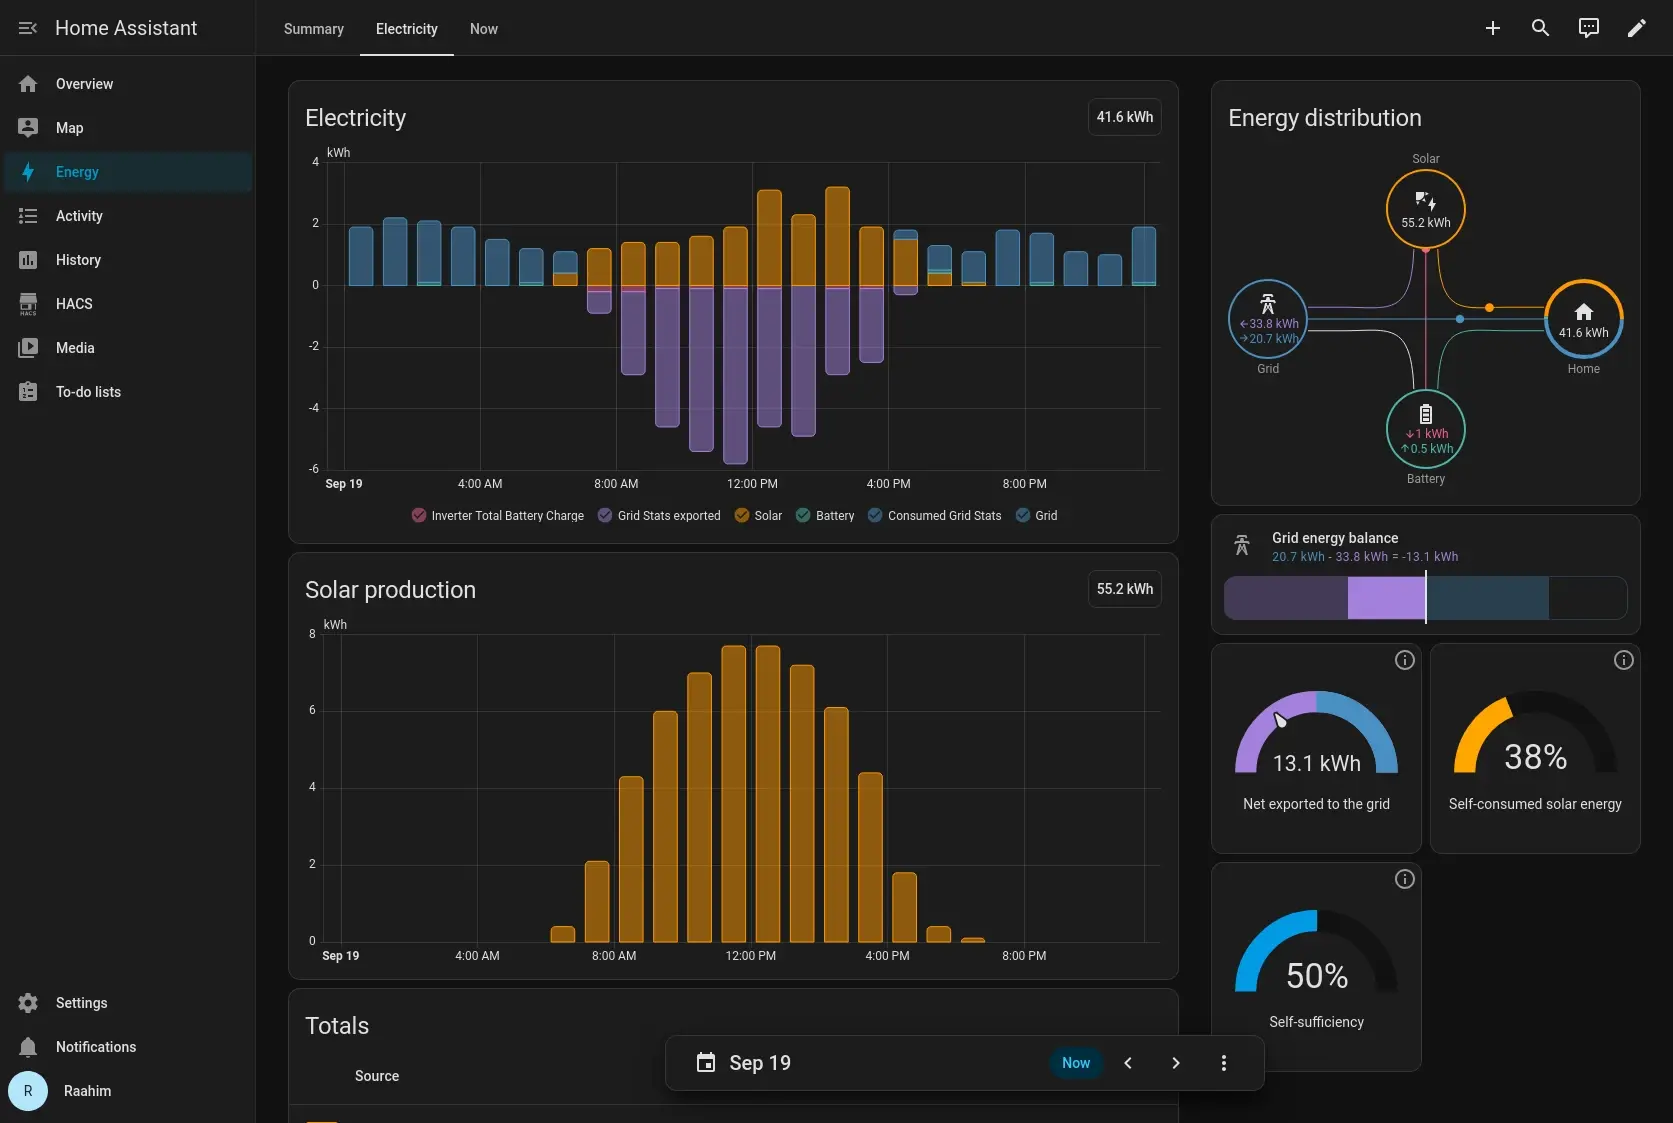
Task: Switch to the Now tab
Action: 484,29
